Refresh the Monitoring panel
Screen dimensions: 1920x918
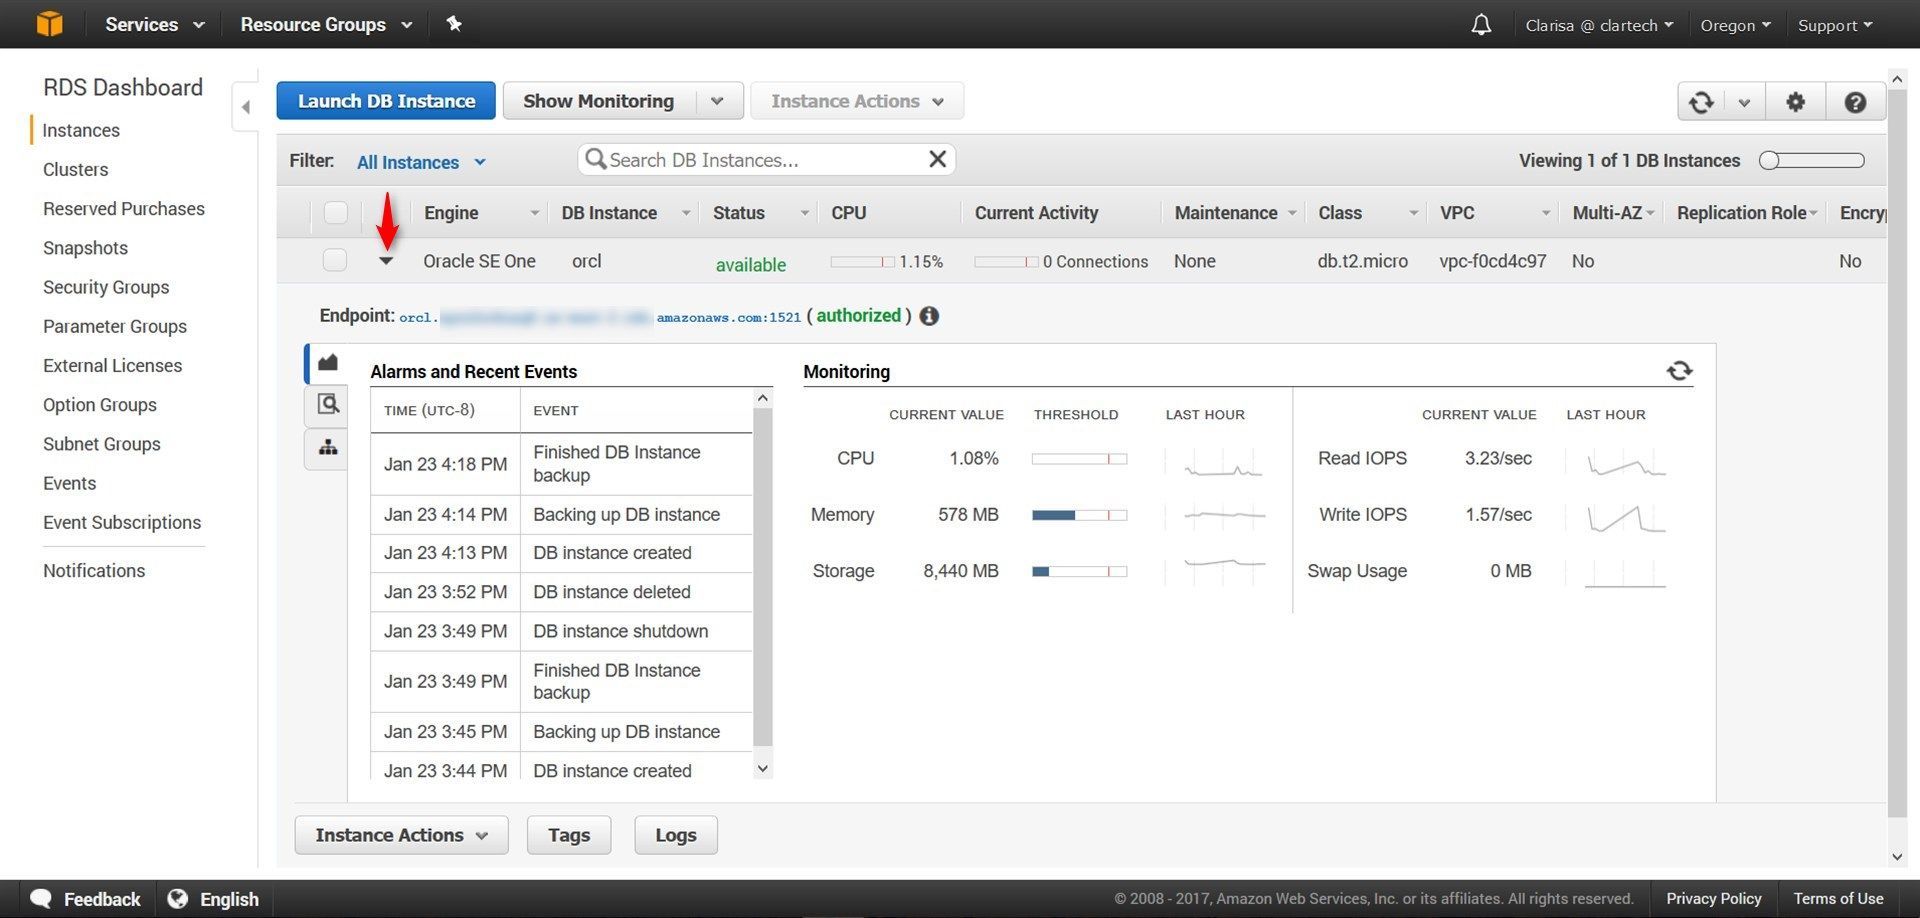[x=1679, y=371]
